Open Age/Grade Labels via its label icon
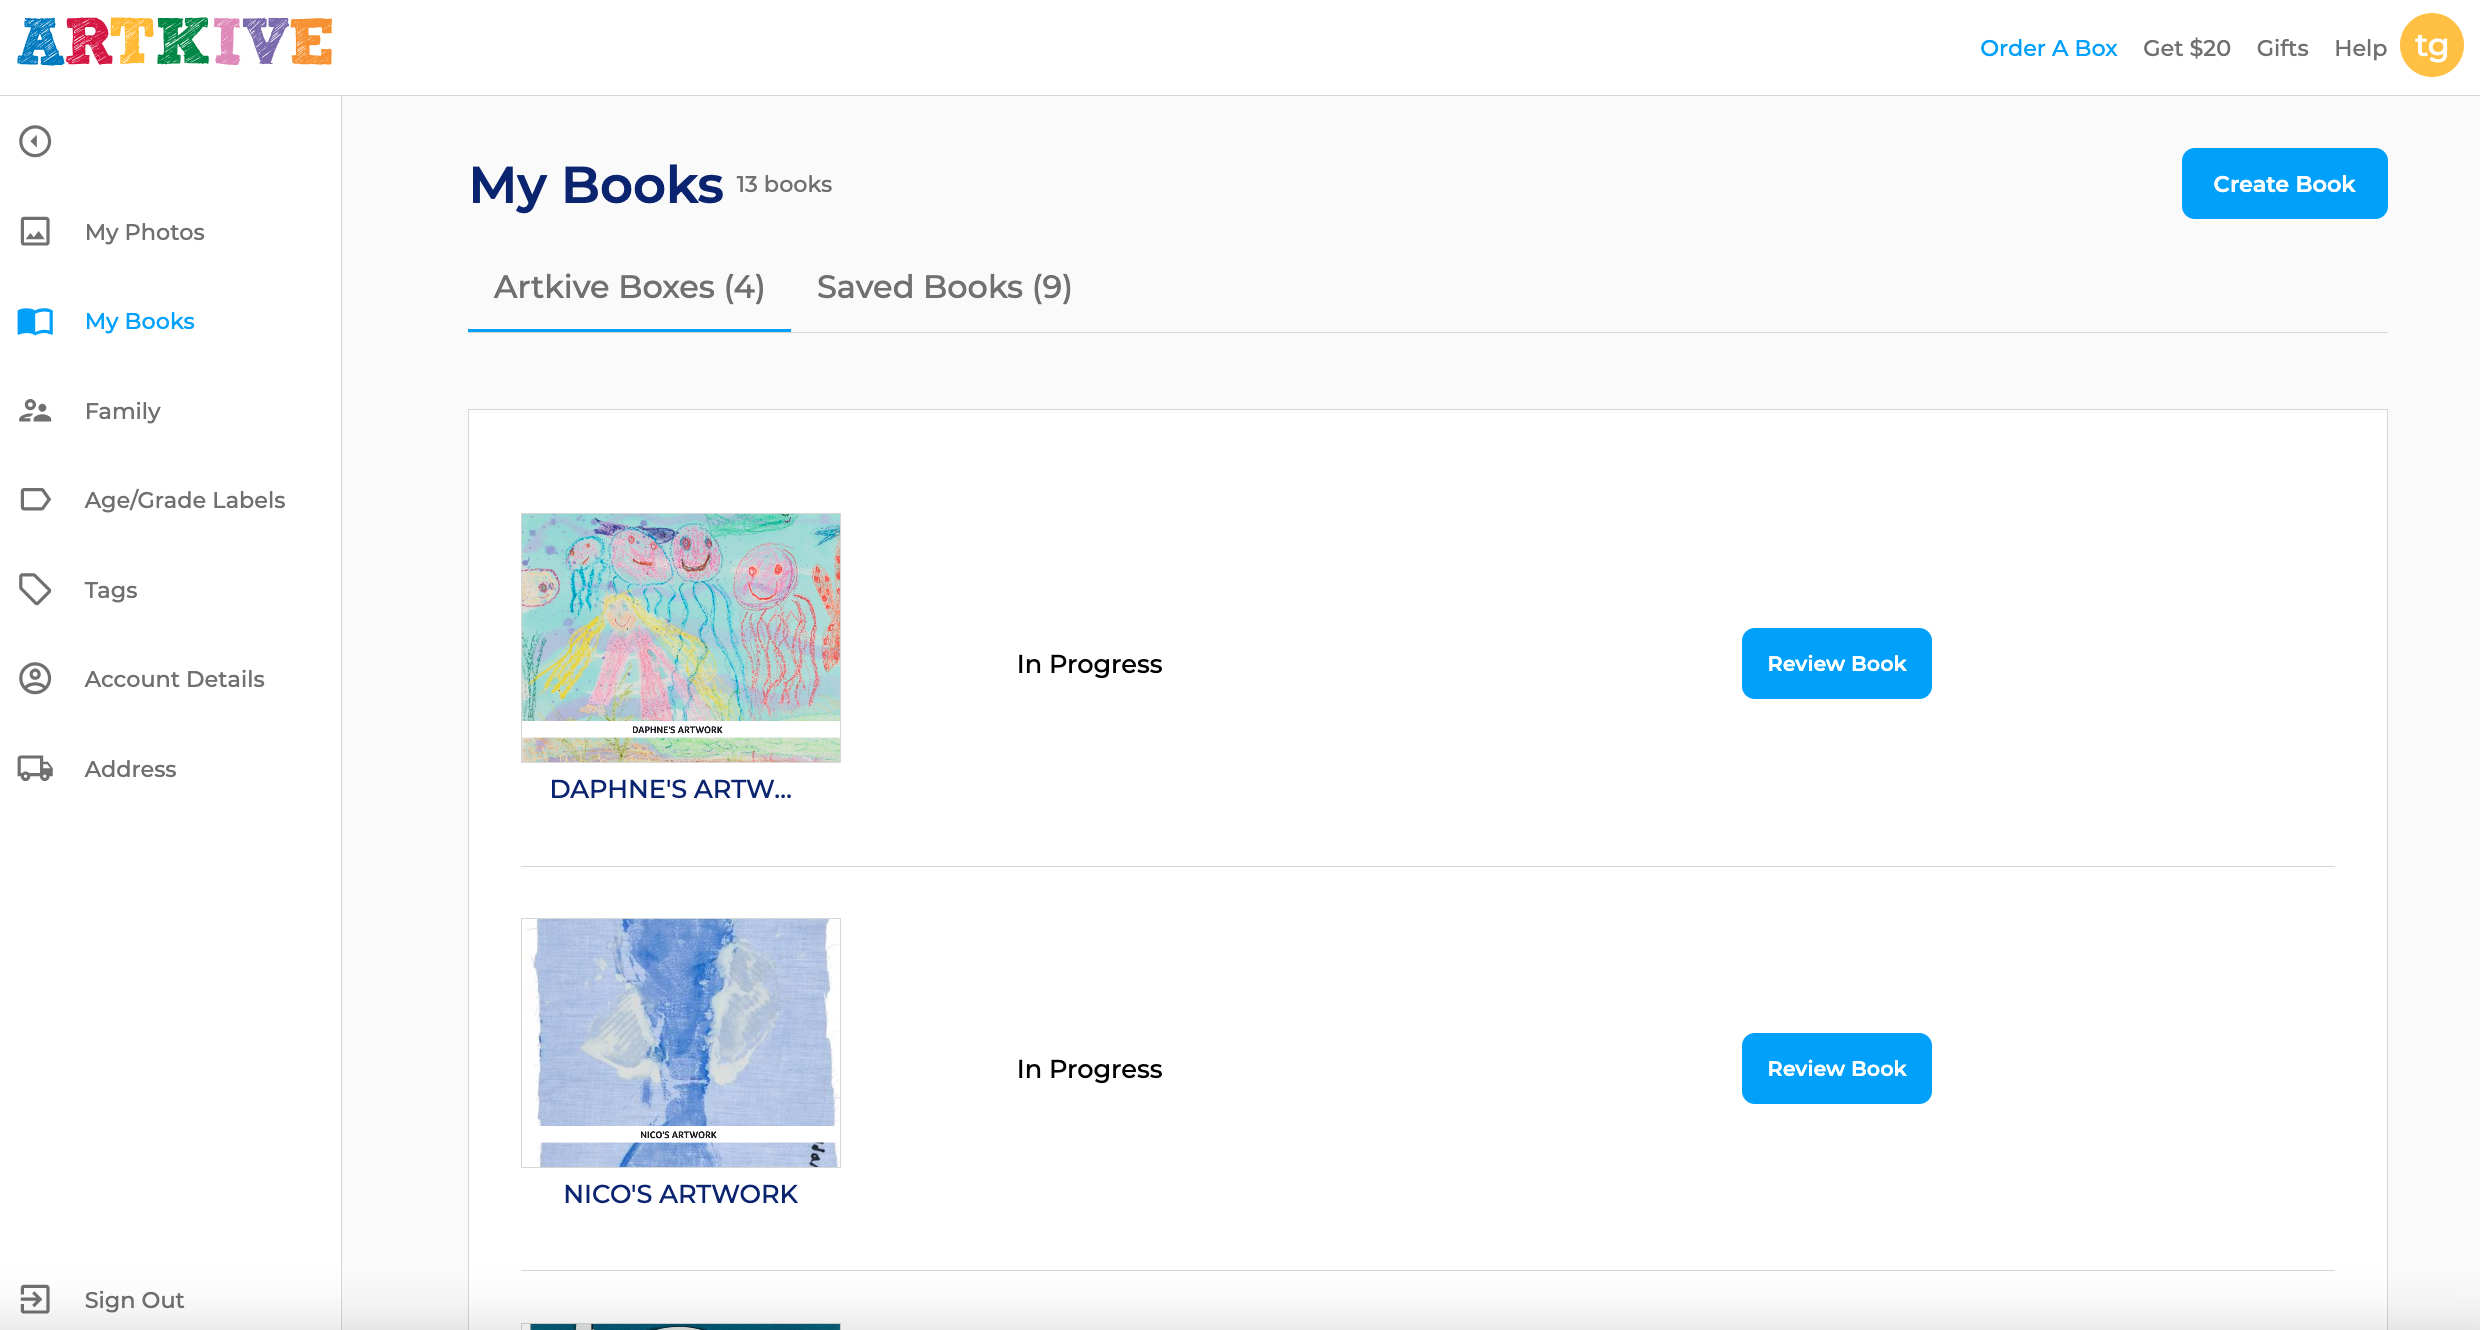2480x1330 pixels. click(35, 499)
